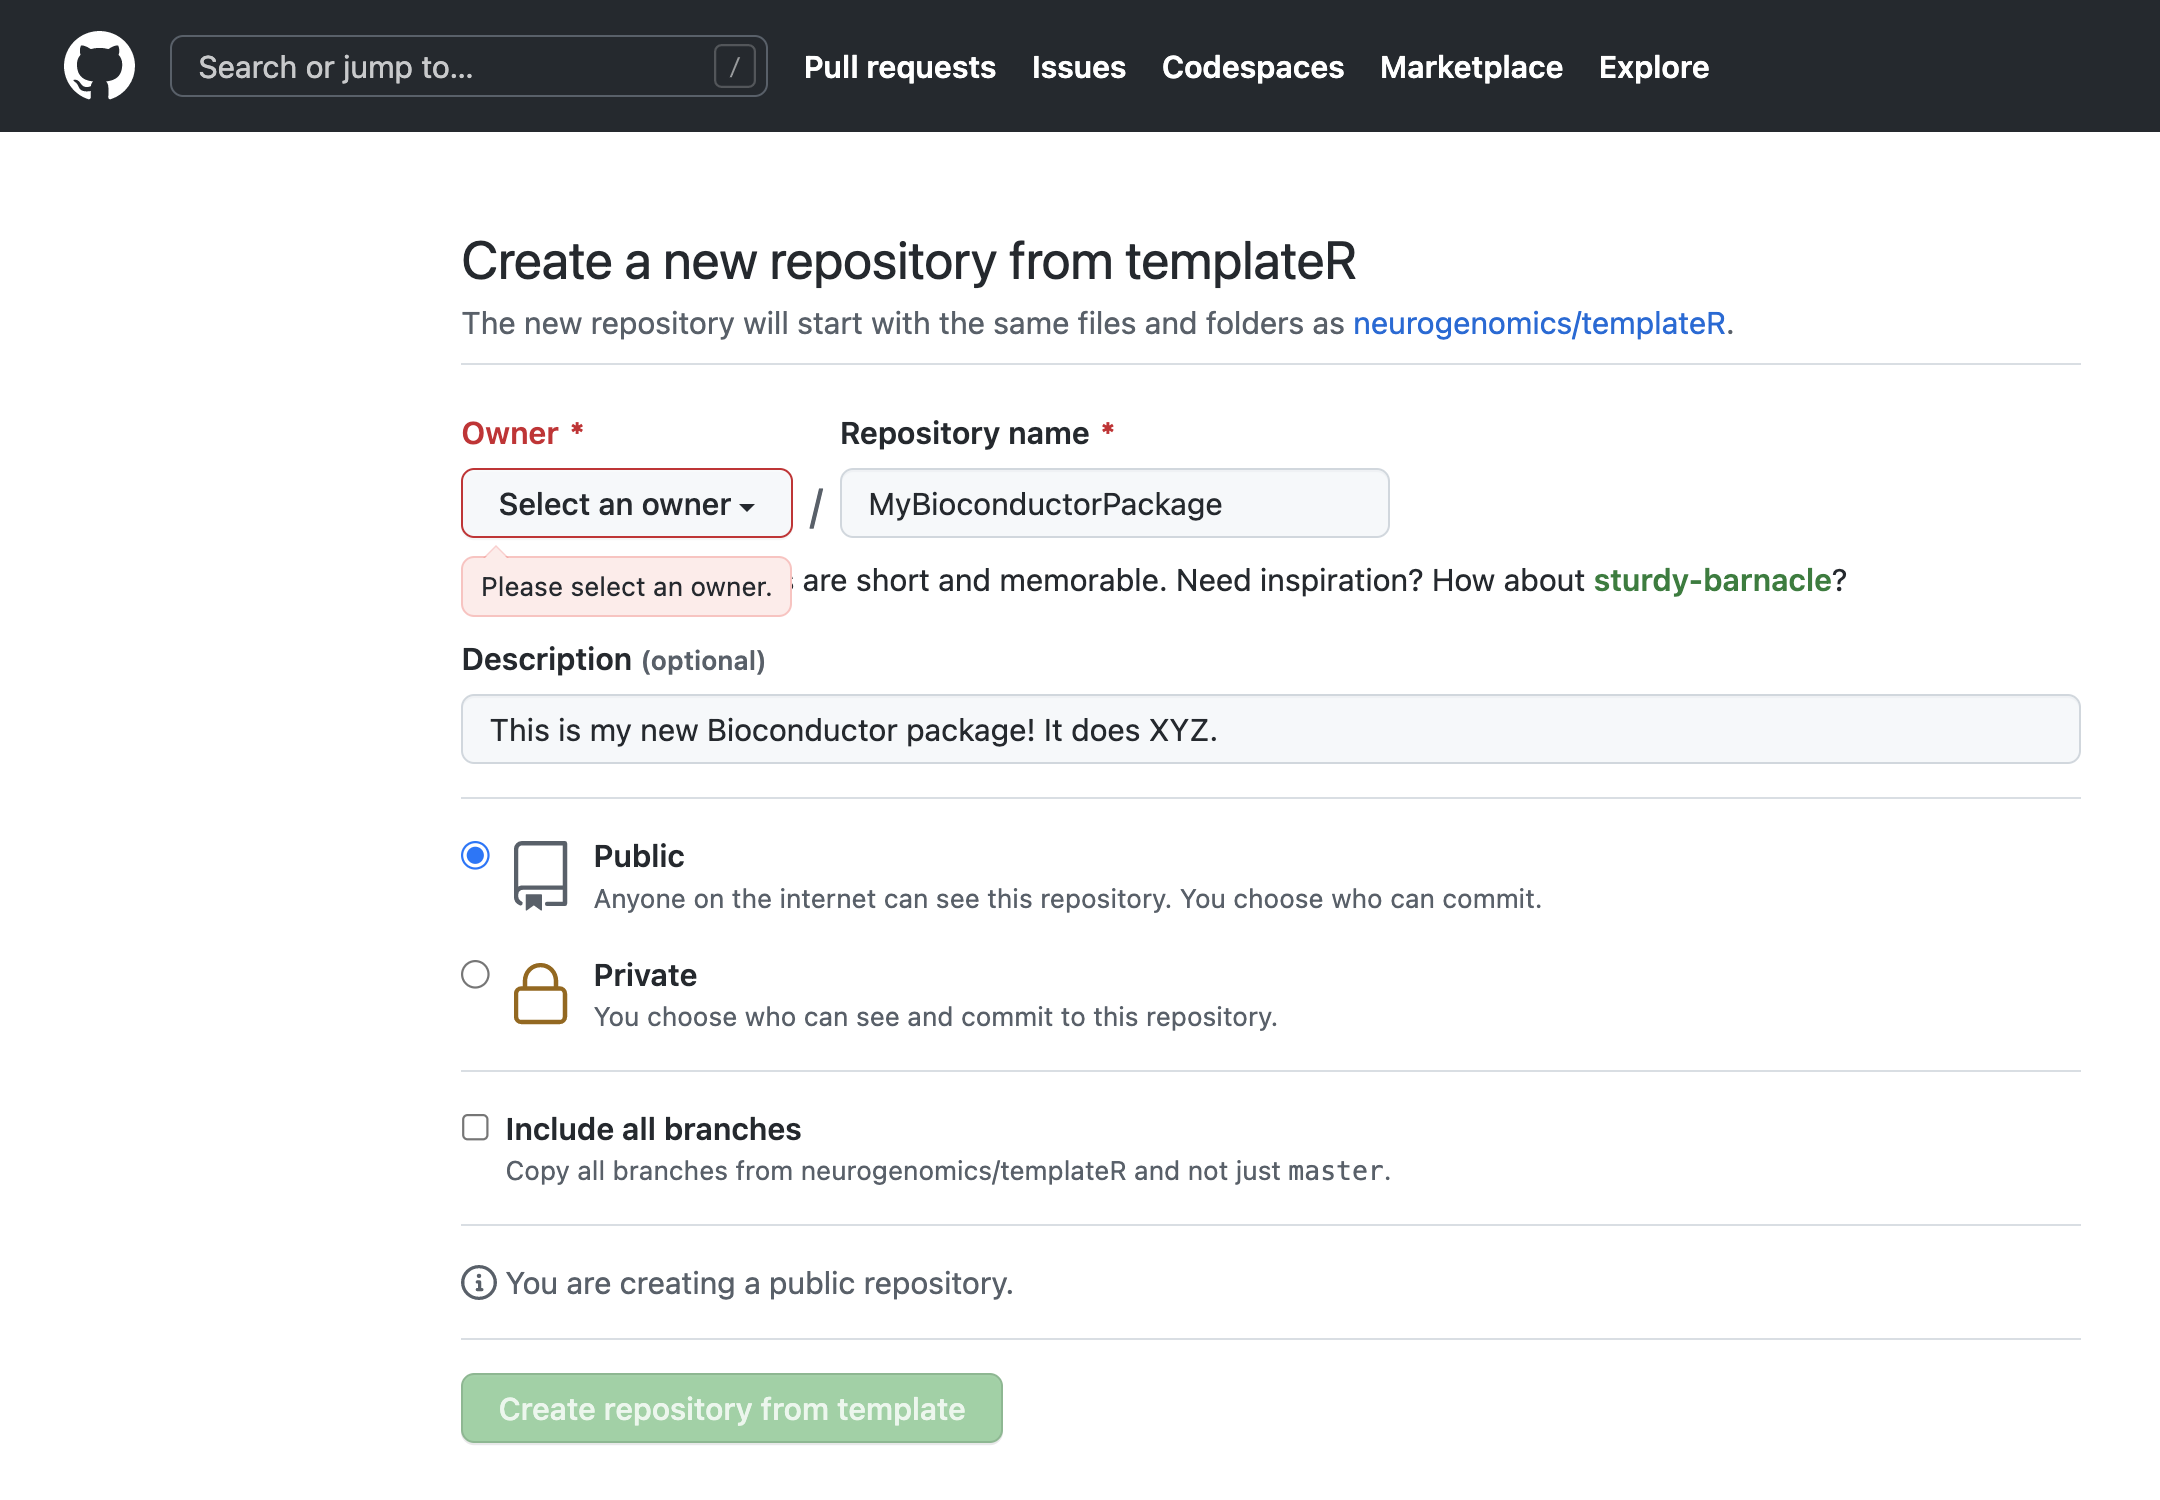This screenshot has height=1500, width=2160.
Task: Open the GitHub home logo
Action: point(99,66)
